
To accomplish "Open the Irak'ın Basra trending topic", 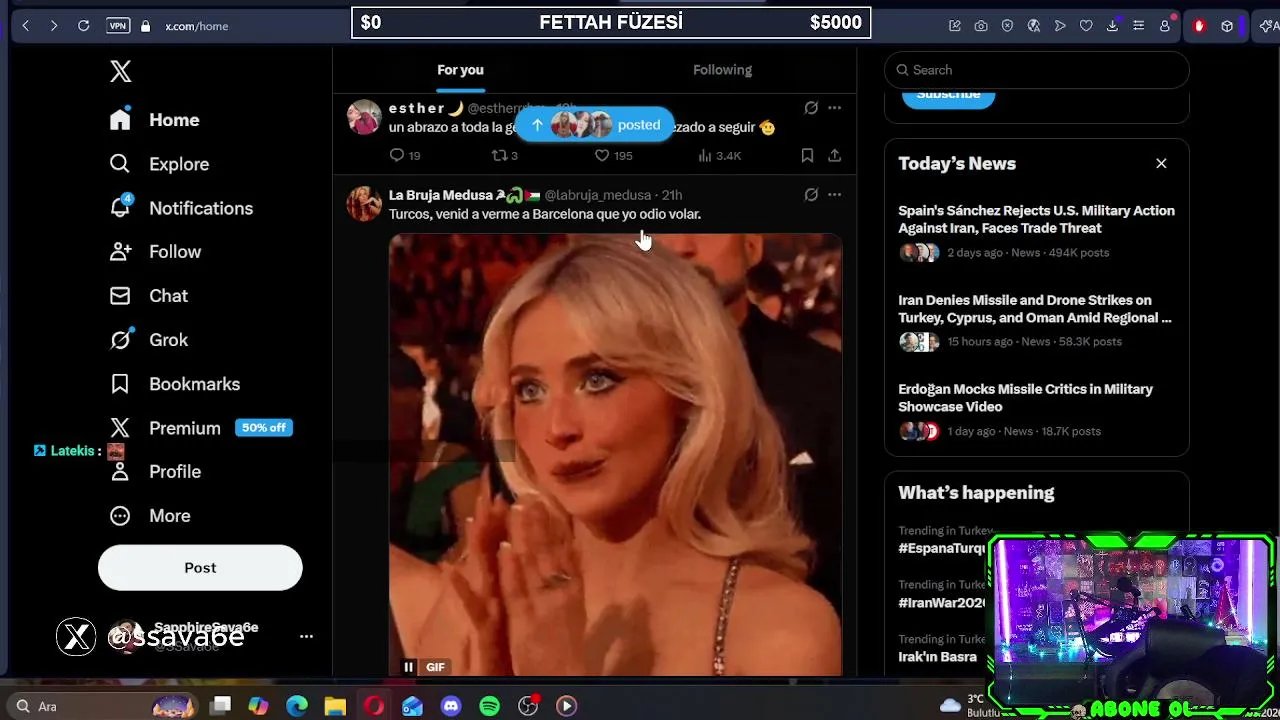I will tap(937, 657).
